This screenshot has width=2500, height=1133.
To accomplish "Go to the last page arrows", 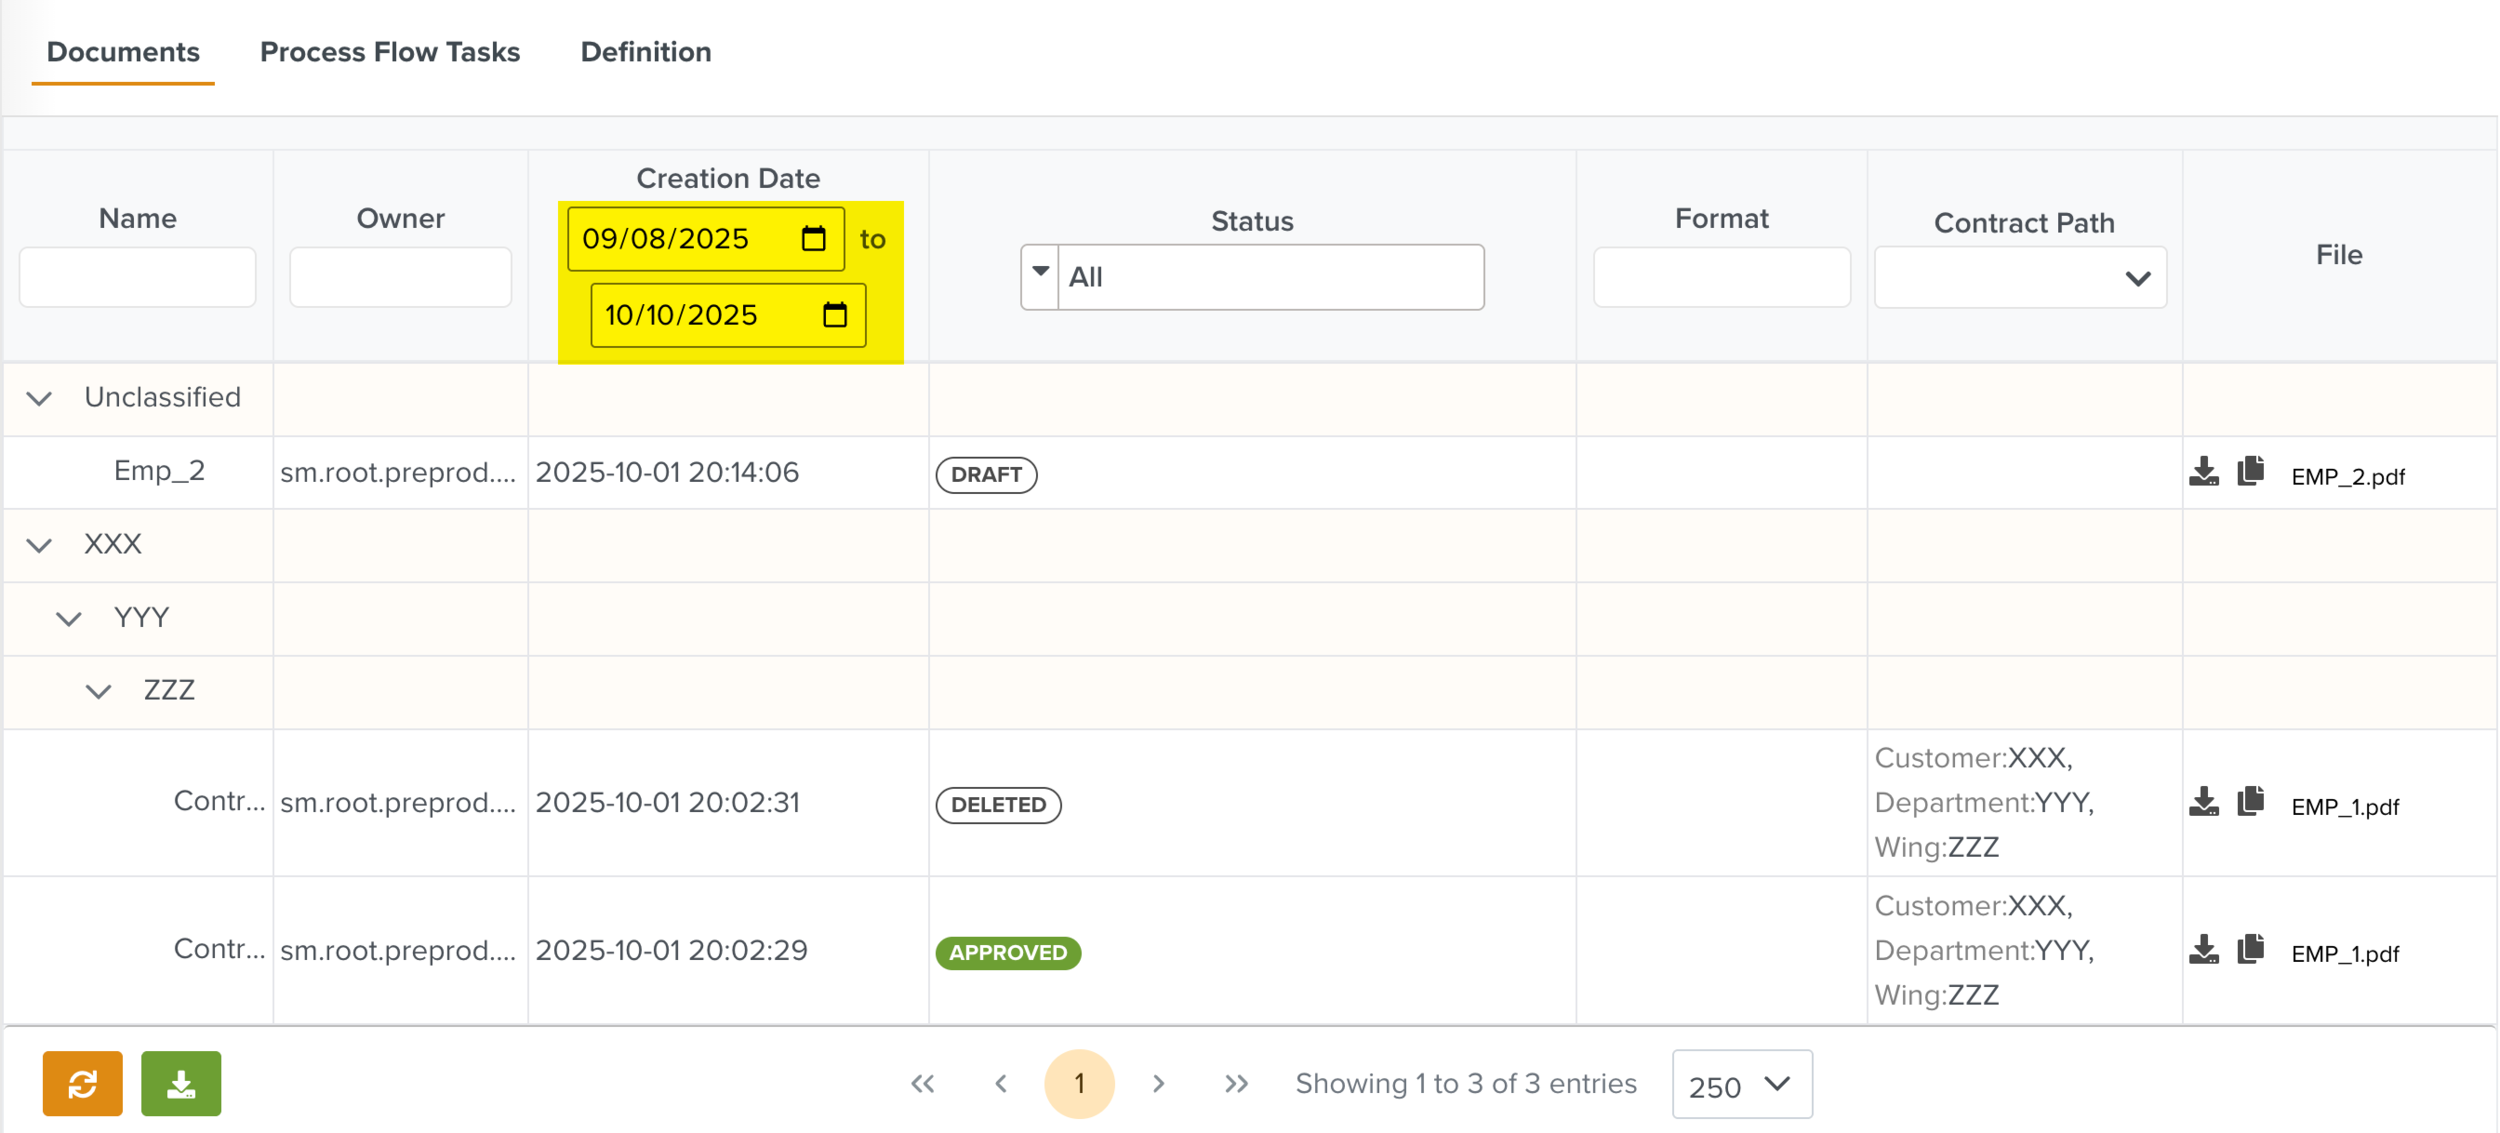I will click(1236, 1084).
